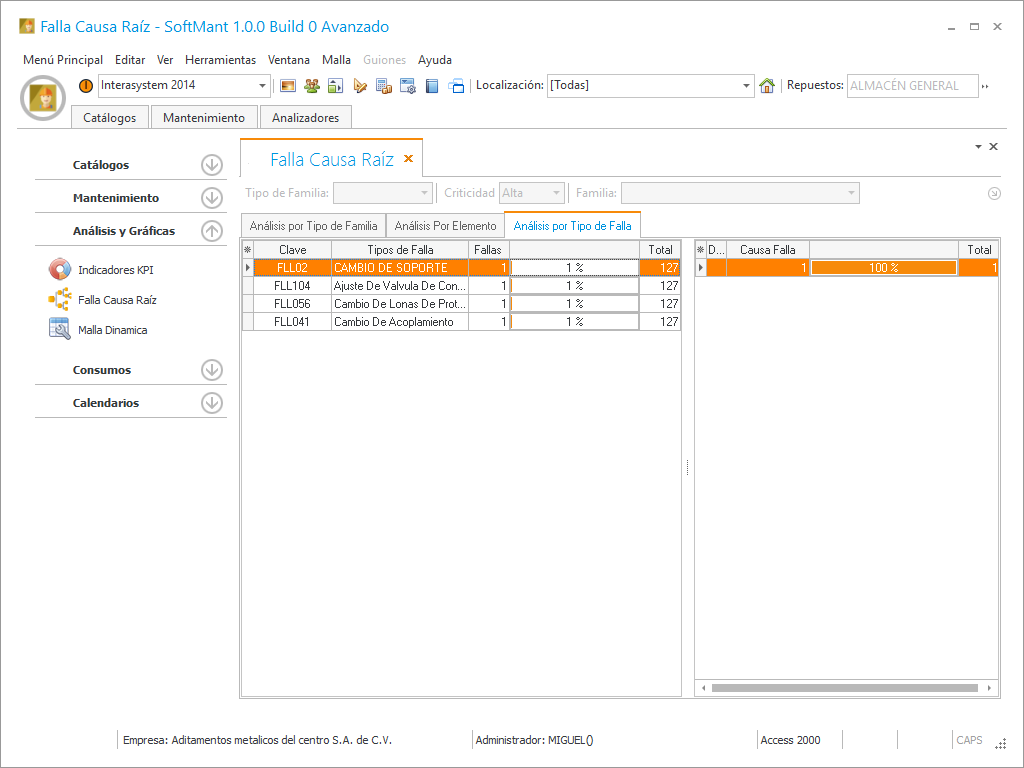
Task: Close the Falla Causa Raíz tab
Action: [x=408, y=159]
